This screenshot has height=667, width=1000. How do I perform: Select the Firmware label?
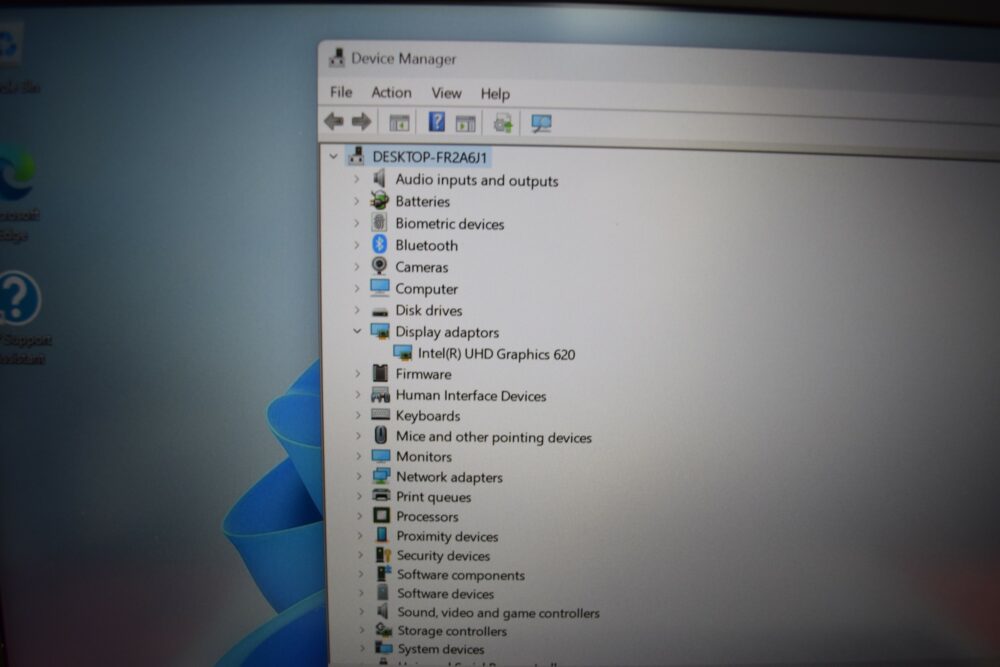tap(423, 374)
